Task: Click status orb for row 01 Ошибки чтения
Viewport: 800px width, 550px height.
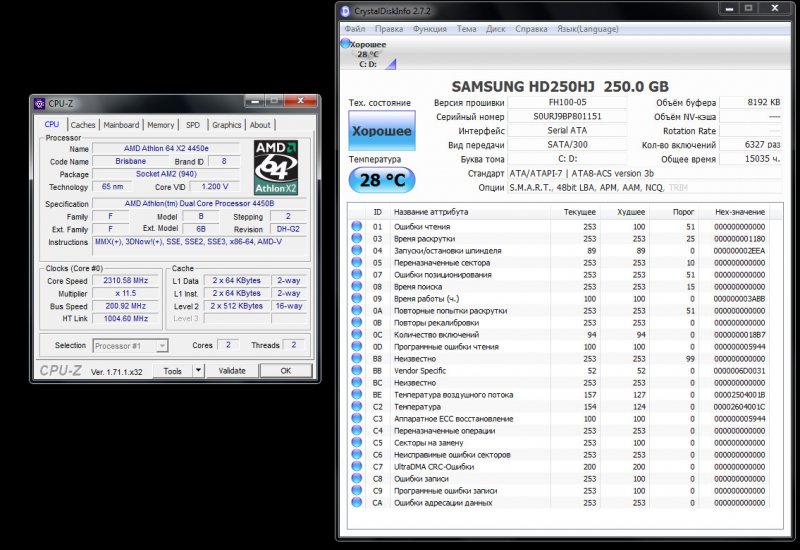Action: (x=357, y=226)
